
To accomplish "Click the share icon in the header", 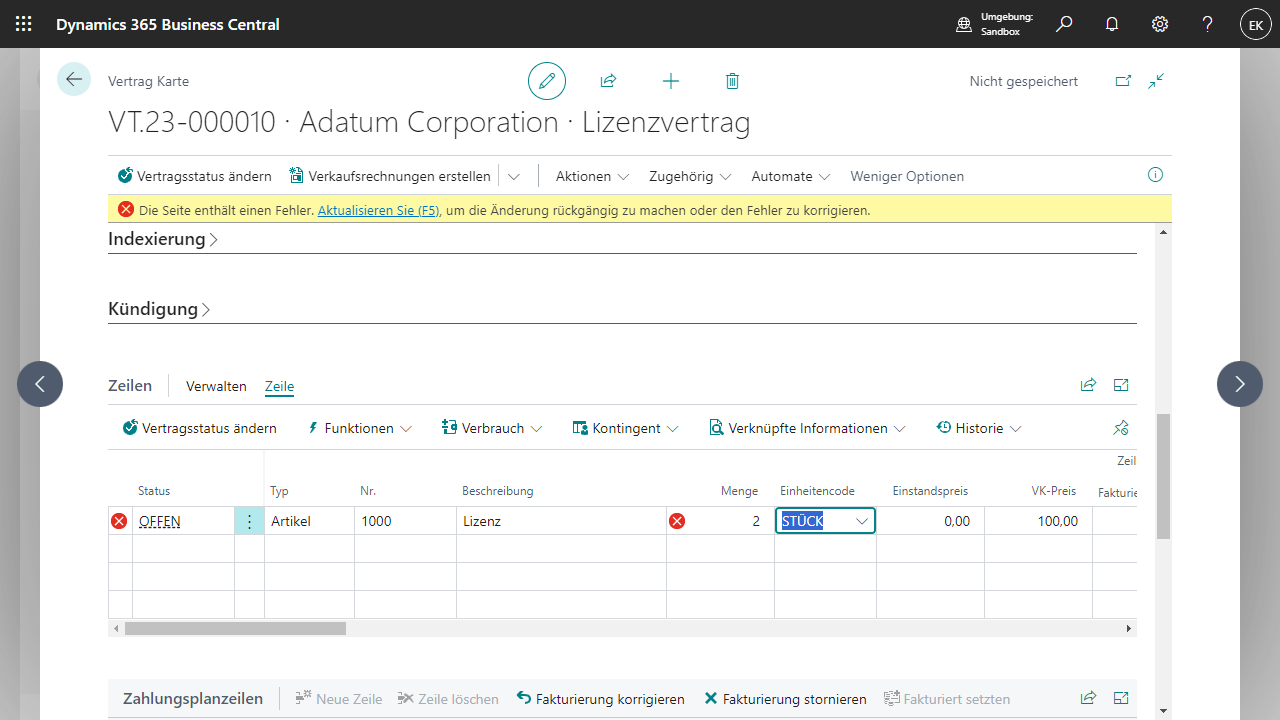I will tap(608, 81).
